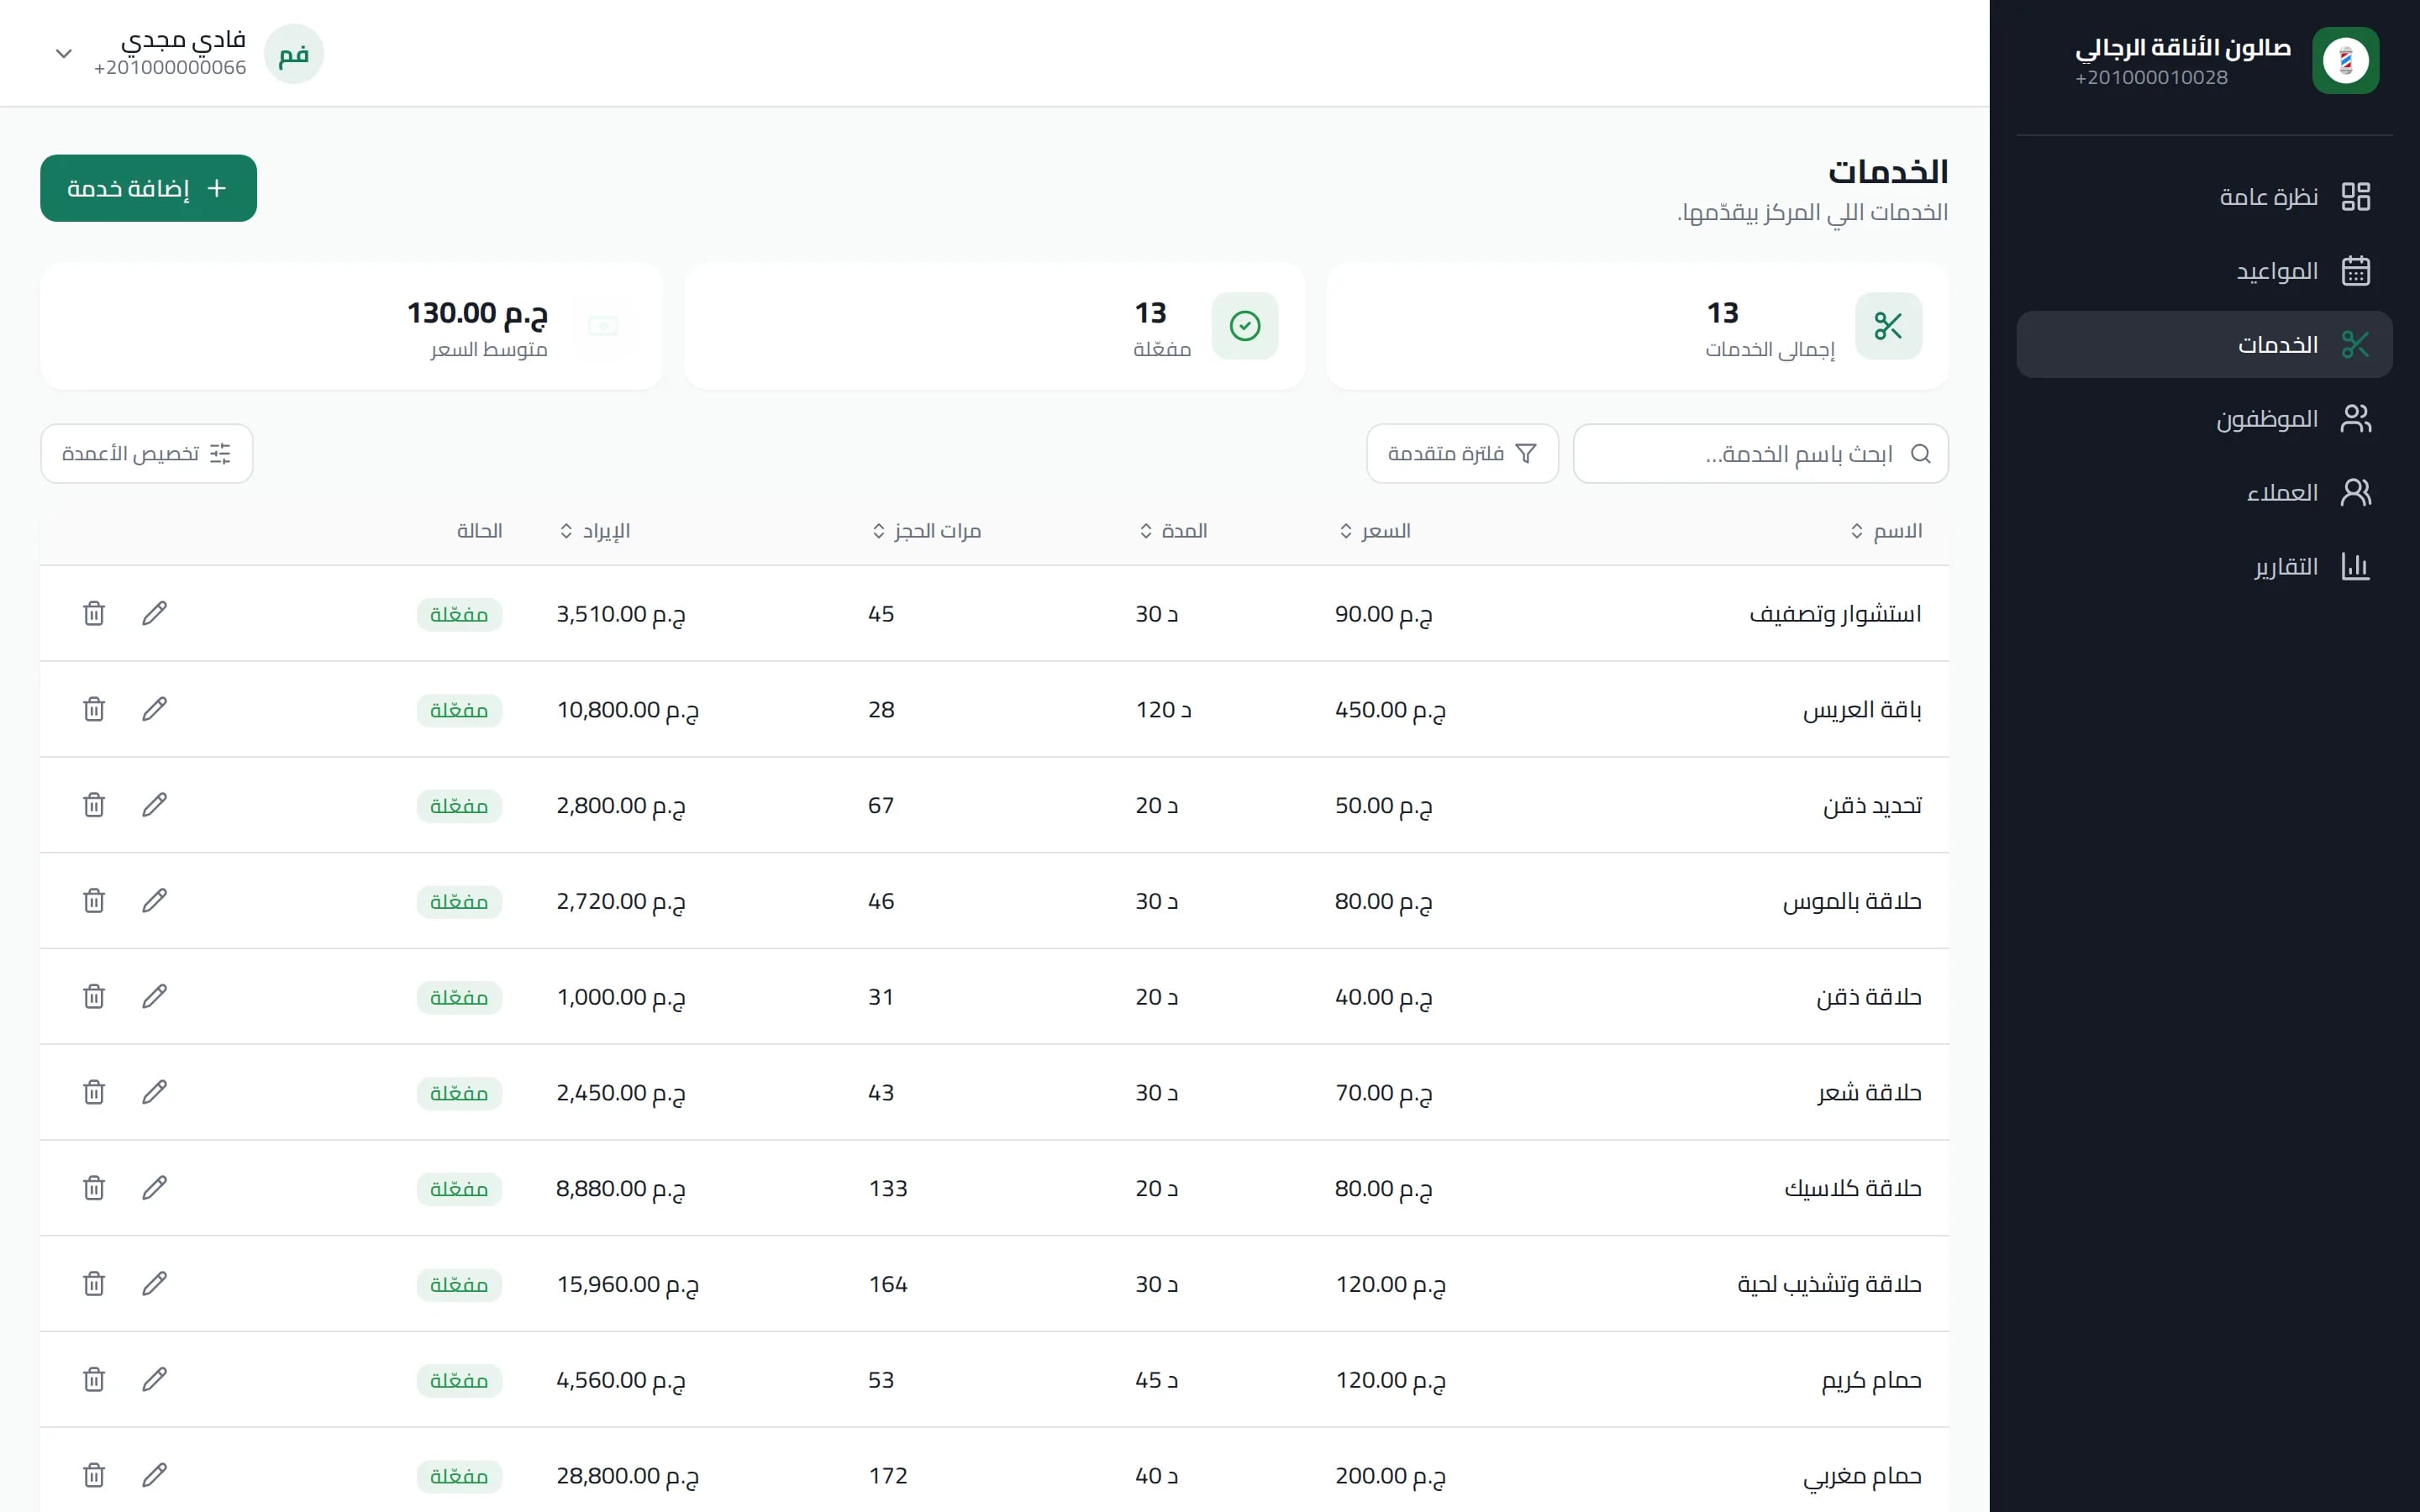Open التقارير from the sidebar
Screen dimensions: 2420x1512
pos(2204,566)
